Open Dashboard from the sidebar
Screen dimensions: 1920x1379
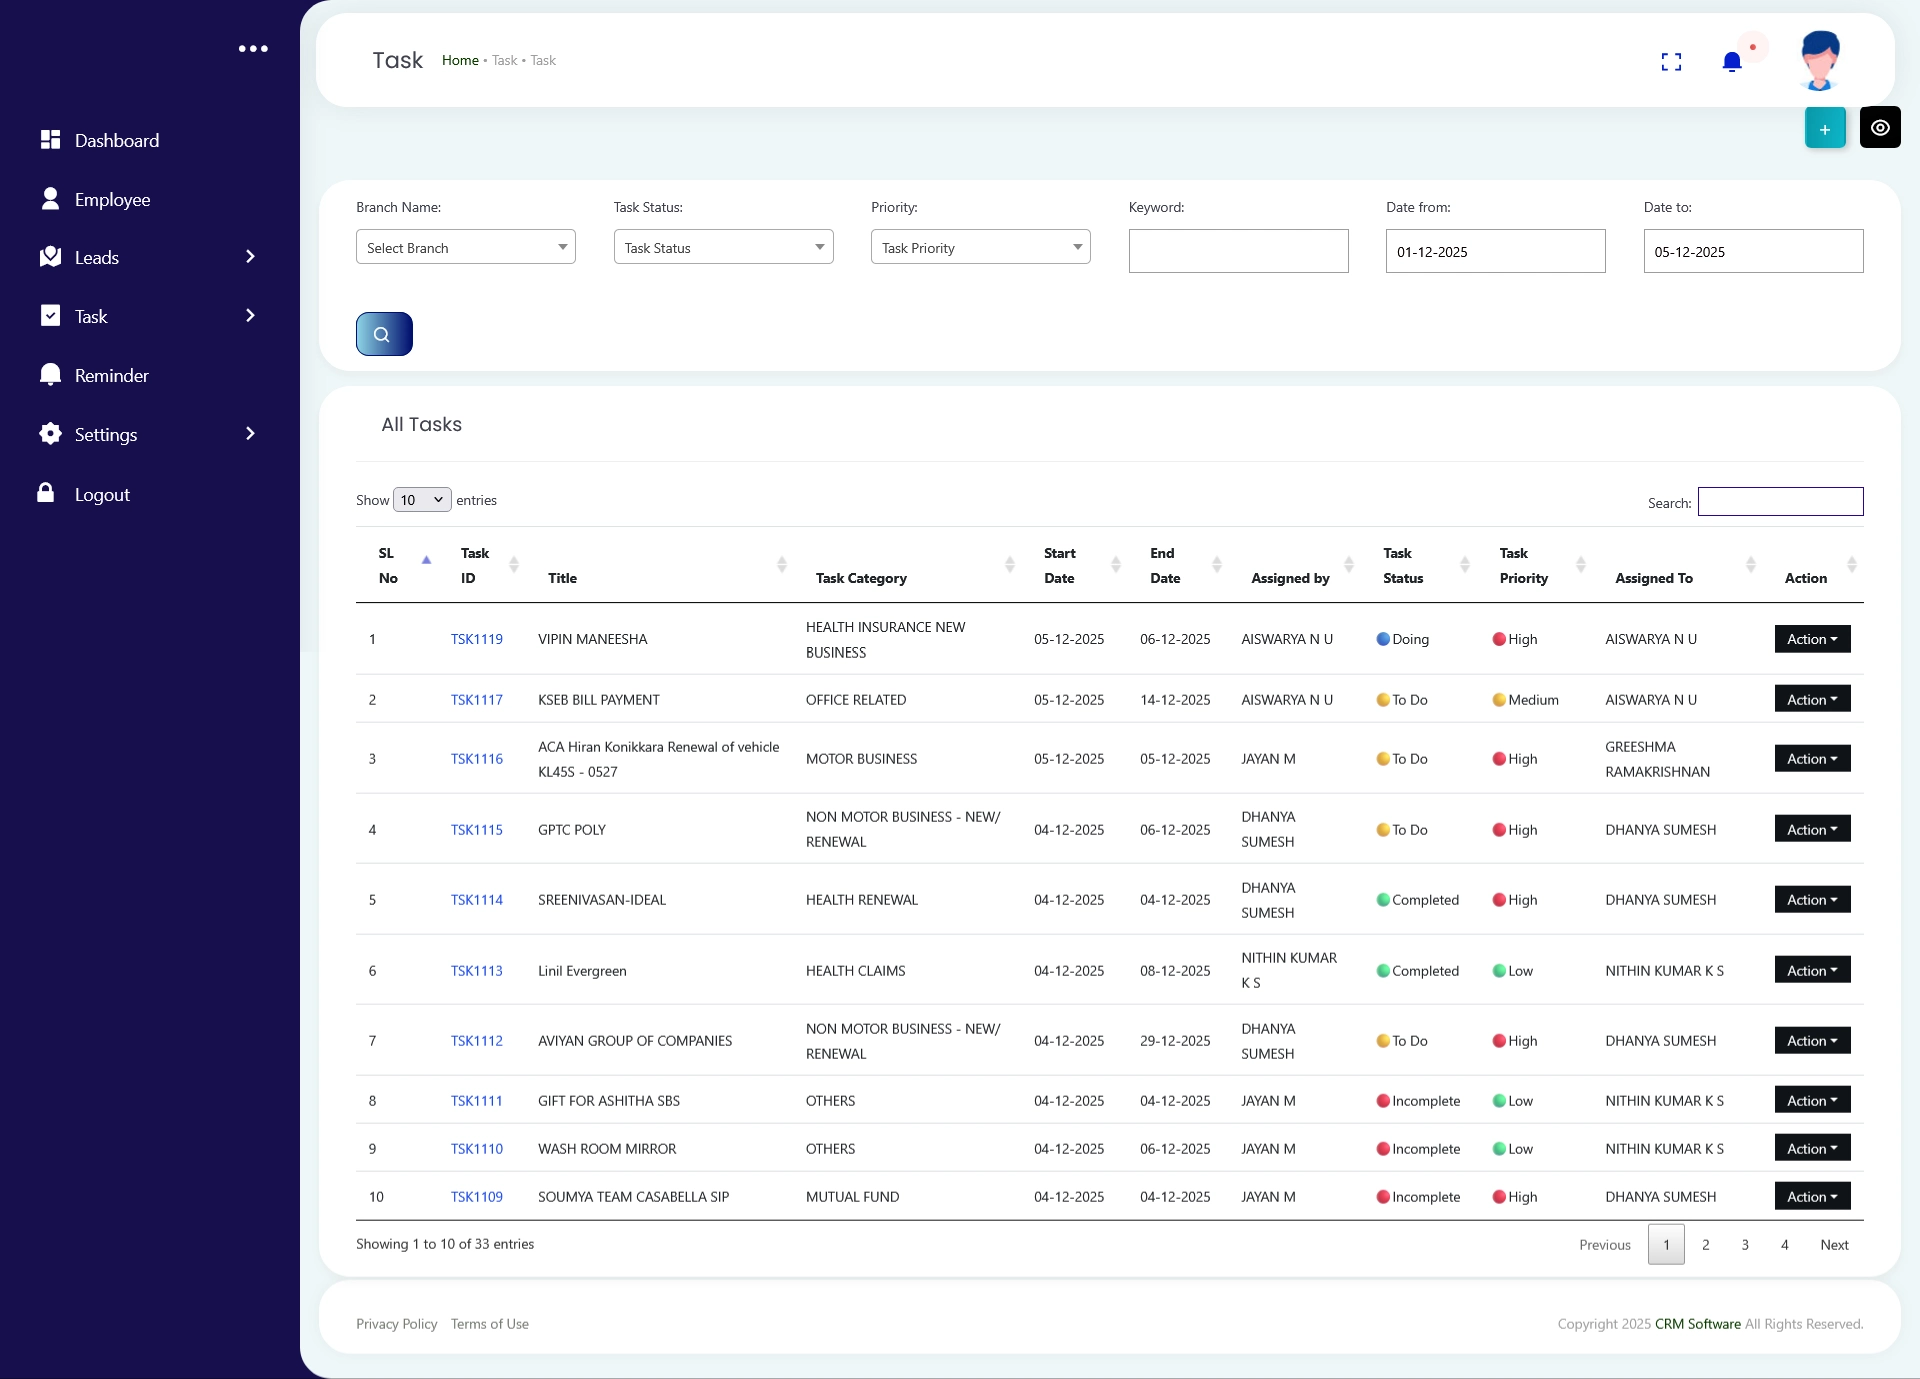click(116, 140)
